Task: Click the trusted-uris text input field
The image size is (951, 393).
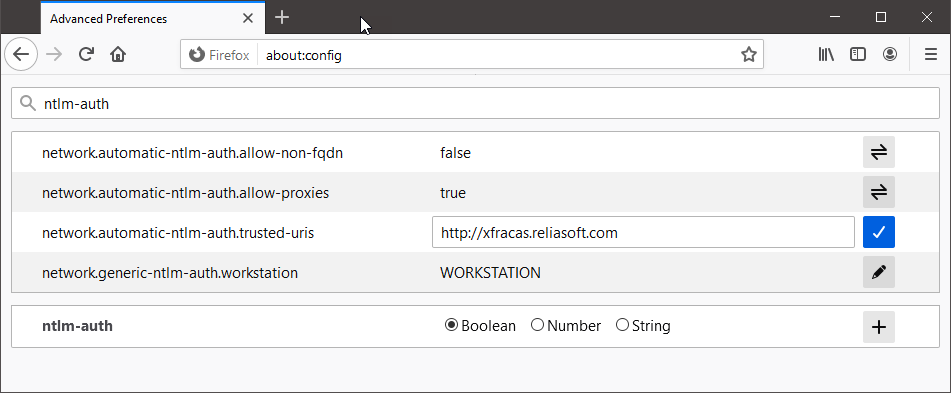Action: pos(644,232)
